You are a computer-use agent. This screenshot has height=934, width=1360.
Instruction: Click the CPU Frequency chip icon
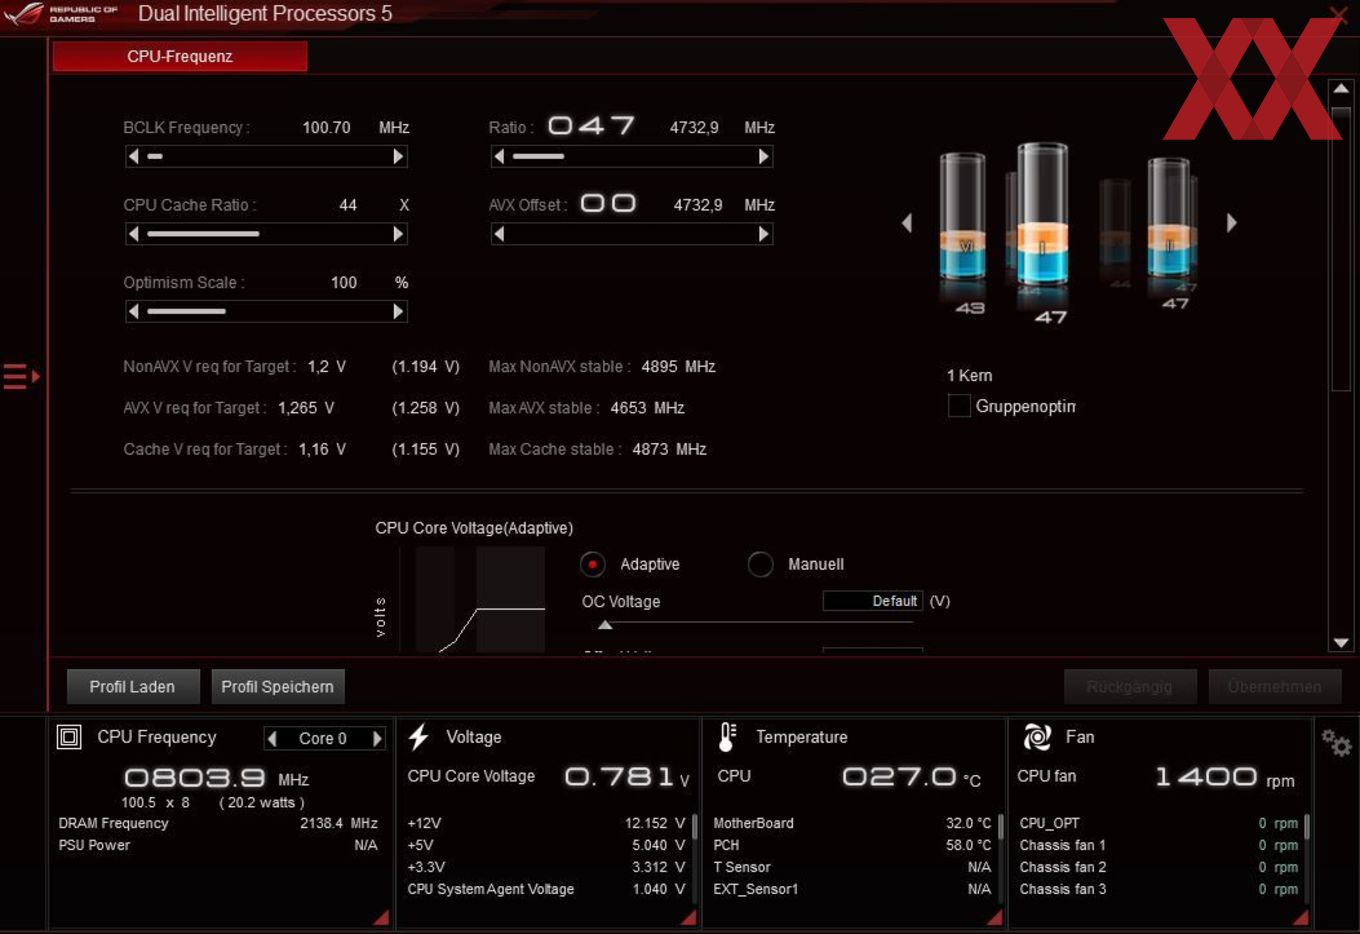(69, 738)
